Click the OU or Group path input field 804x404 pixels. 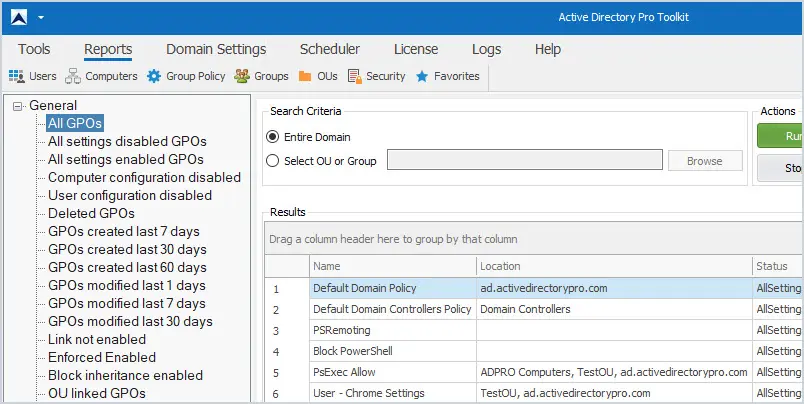coord(525,160)
